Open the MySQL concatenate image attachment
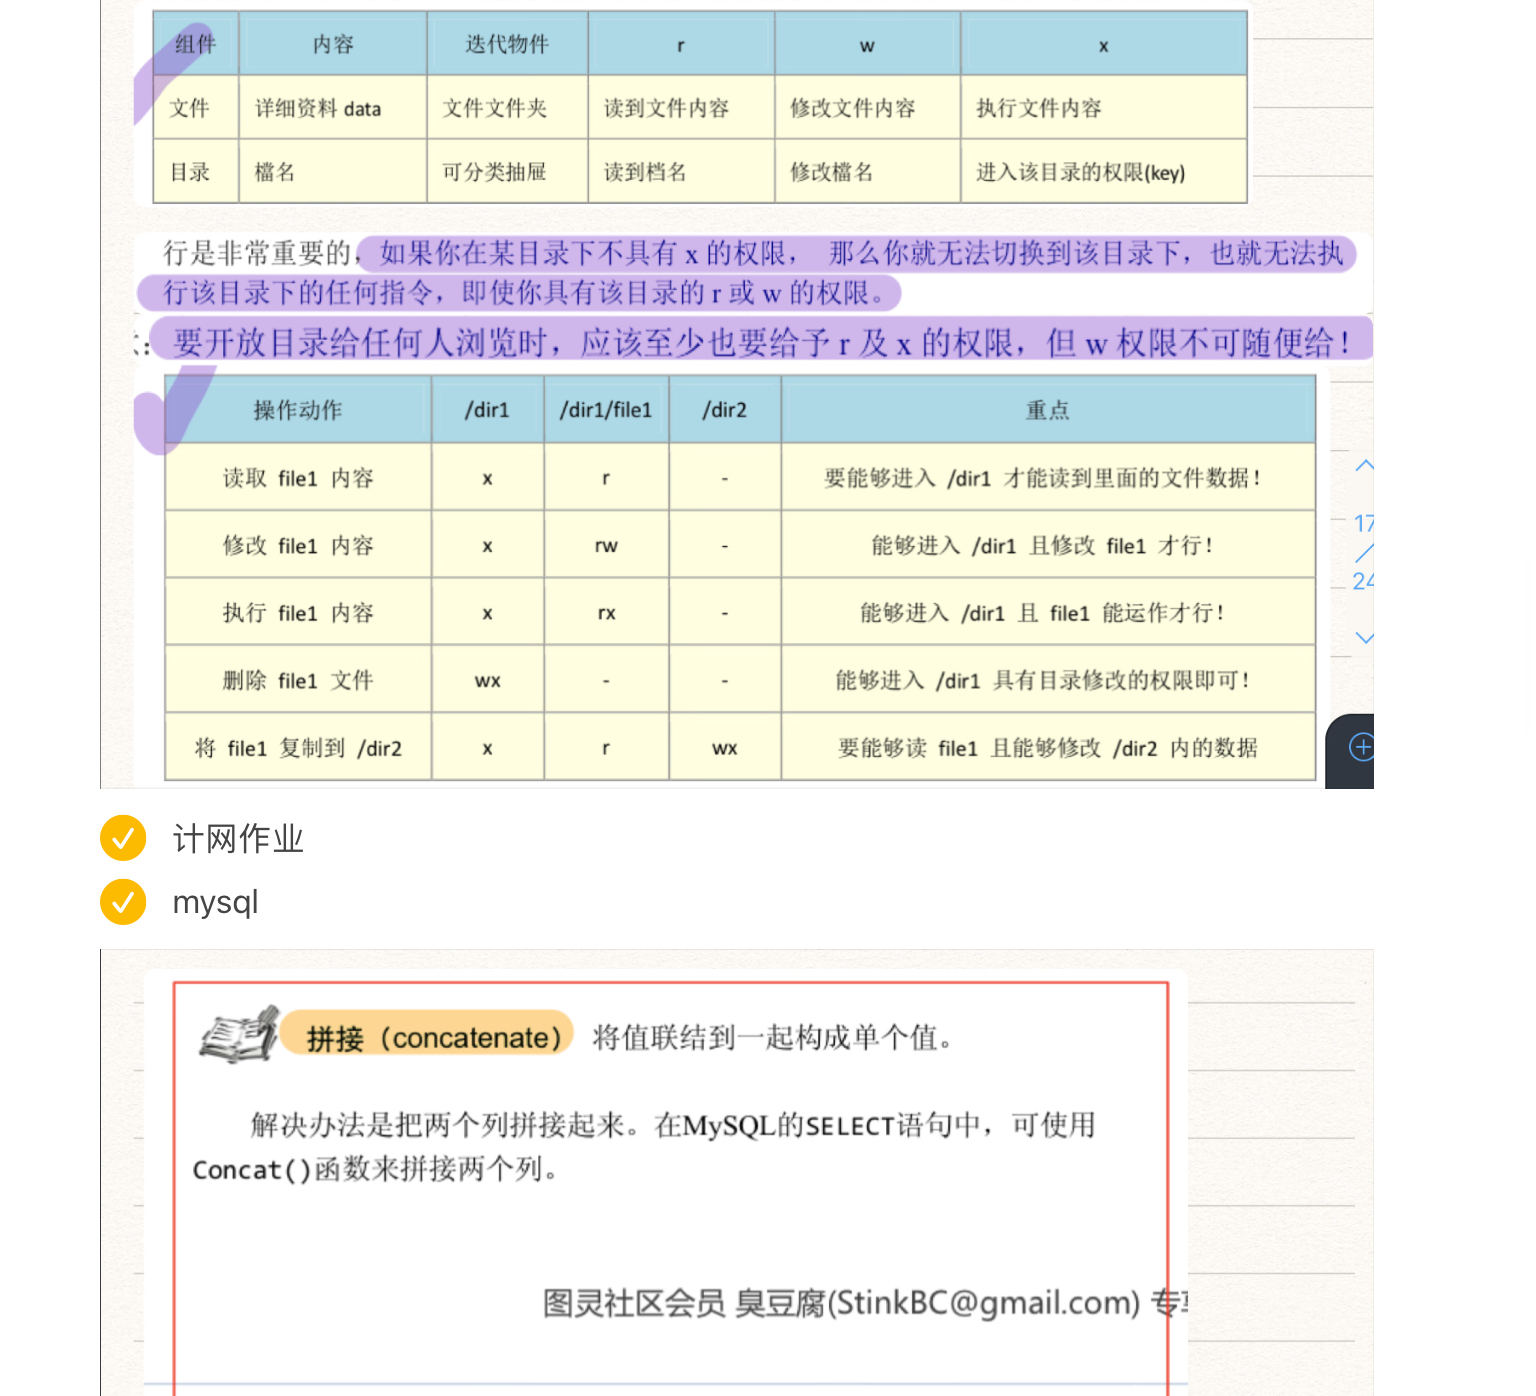The image size is (1536, 1396). coord(737,1172)
